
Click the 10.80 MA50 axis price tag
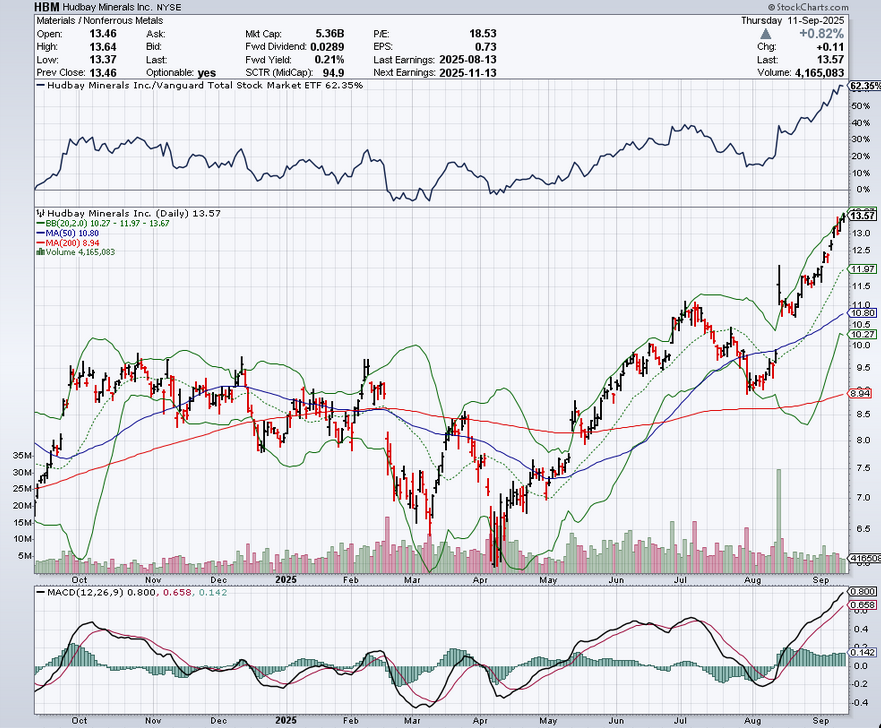click(862, 313)
